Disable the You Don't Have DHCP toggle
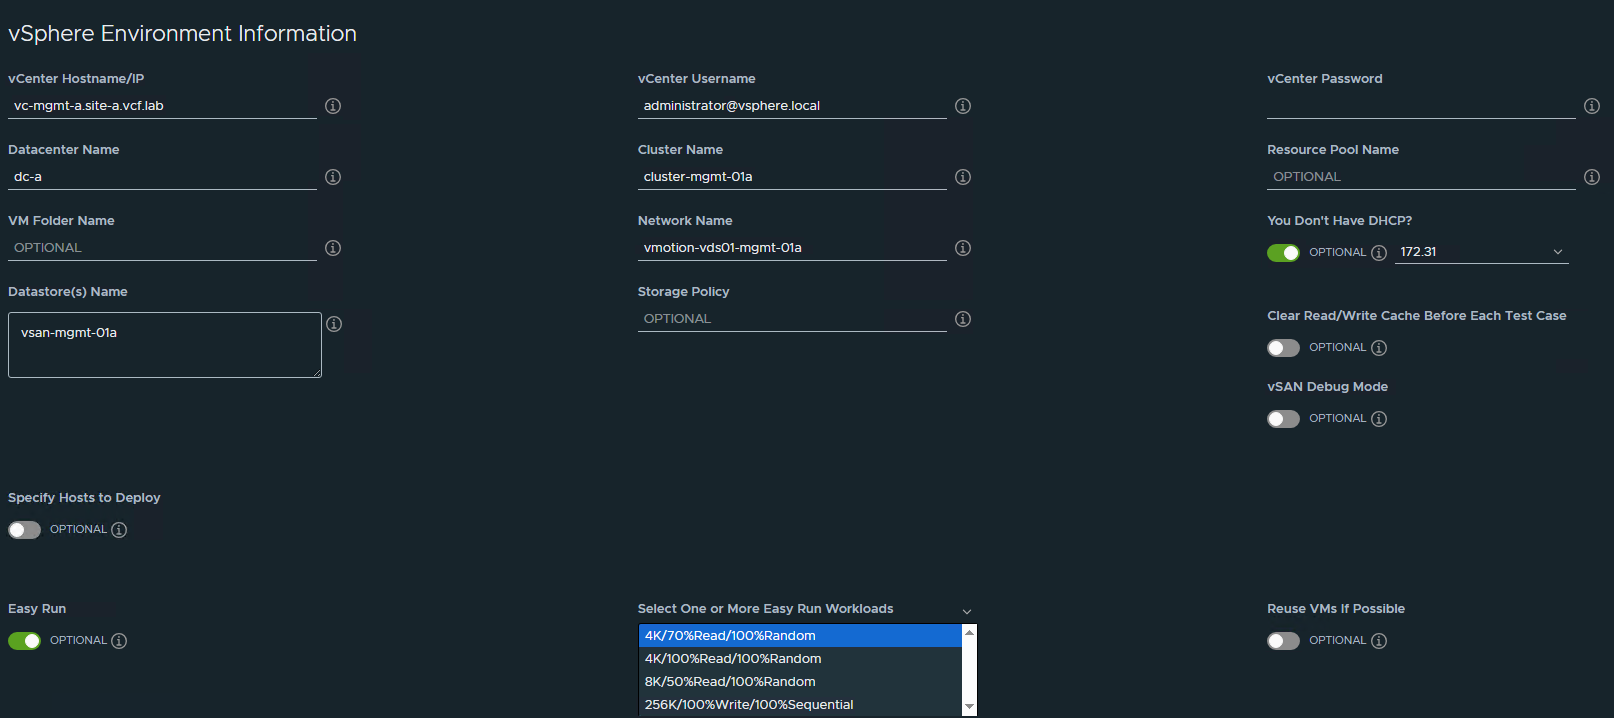This screenshot has height=718, width=1614. click(x=1283, y=253)
